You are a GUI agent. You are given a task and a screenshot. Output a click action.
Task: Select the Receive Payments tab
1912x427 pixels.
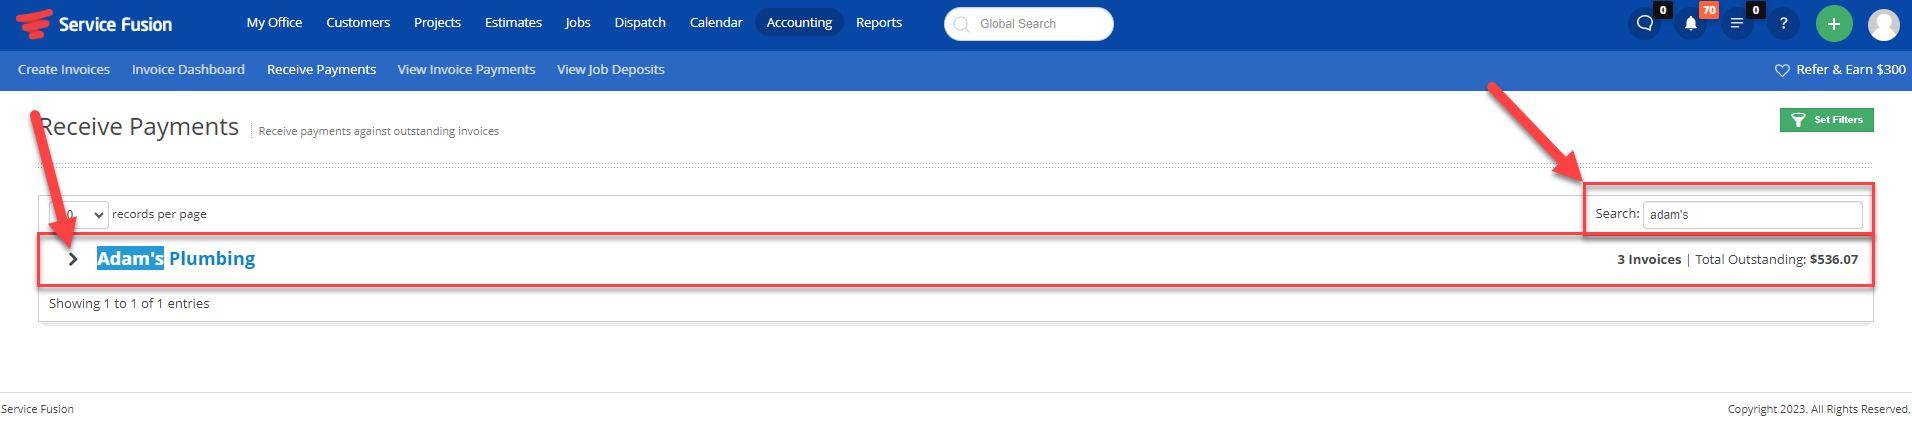point(321,70)
